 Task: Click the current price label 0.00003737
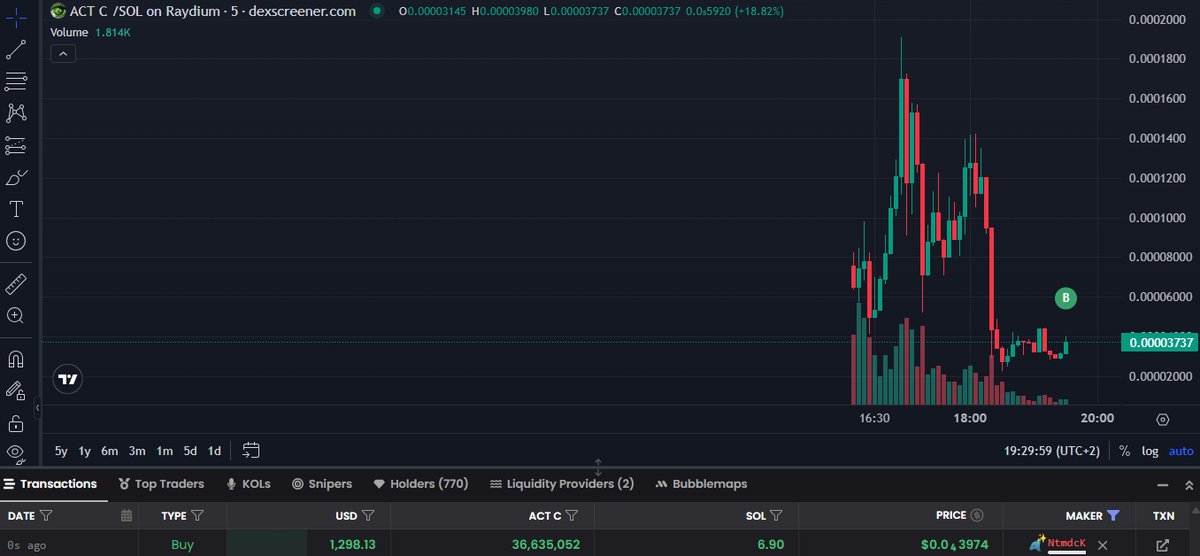pos(1160,342)
